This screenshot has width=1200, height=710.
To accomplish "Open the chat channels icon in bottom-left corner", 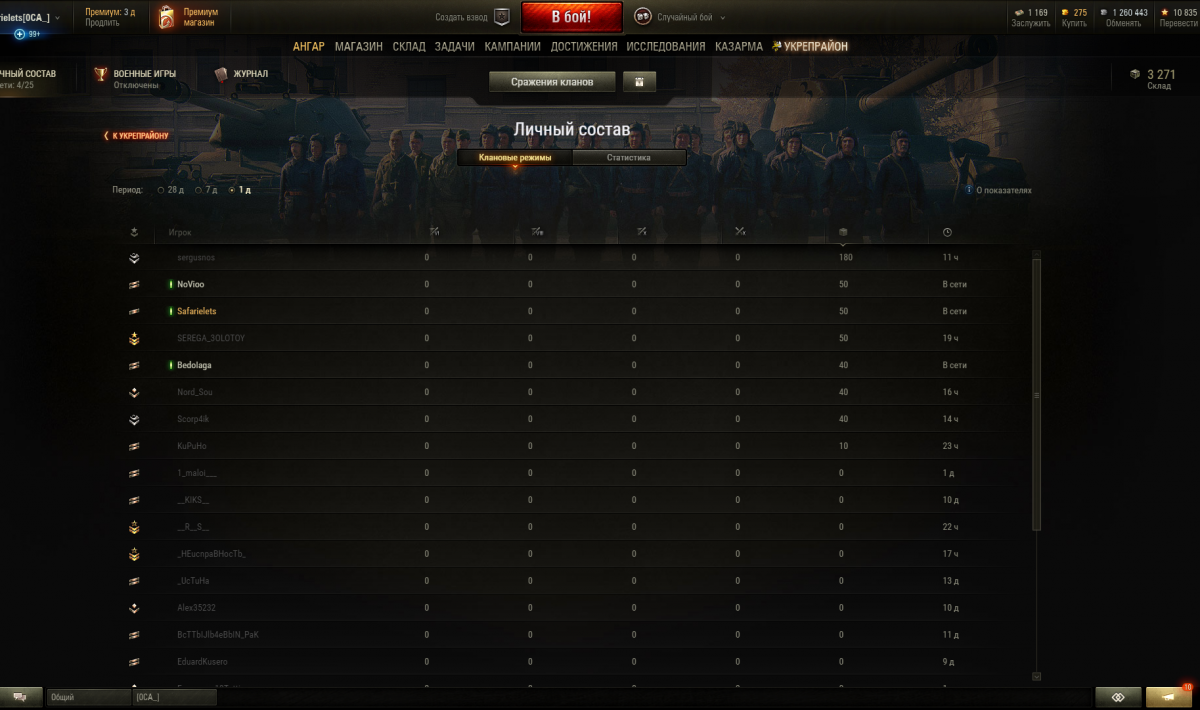I will (20, 697).
